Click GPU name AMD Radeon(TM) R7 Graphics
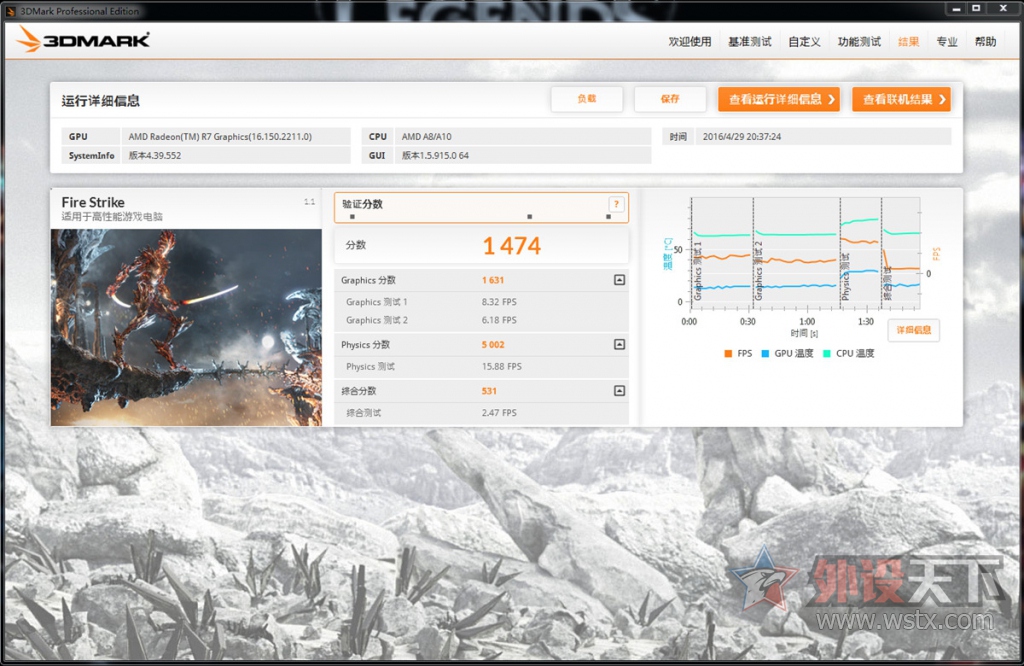 (220, 136)
